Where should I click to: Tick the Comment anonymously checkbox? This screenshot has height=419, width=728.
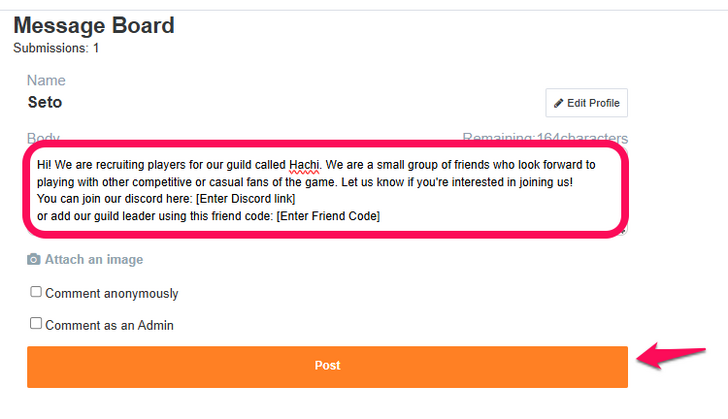click(x=36, y=293)
